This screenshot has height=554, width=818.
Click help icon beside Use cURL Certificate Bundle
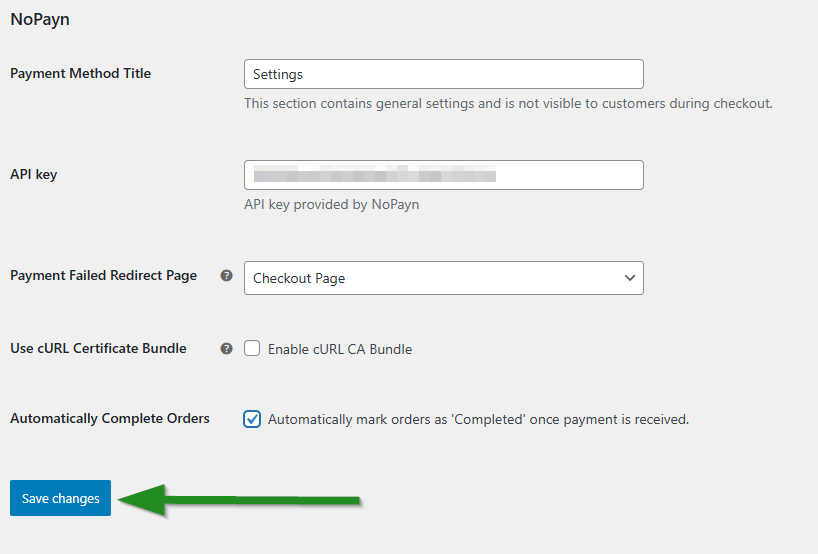pyautogui.click(x=227, y=349)
